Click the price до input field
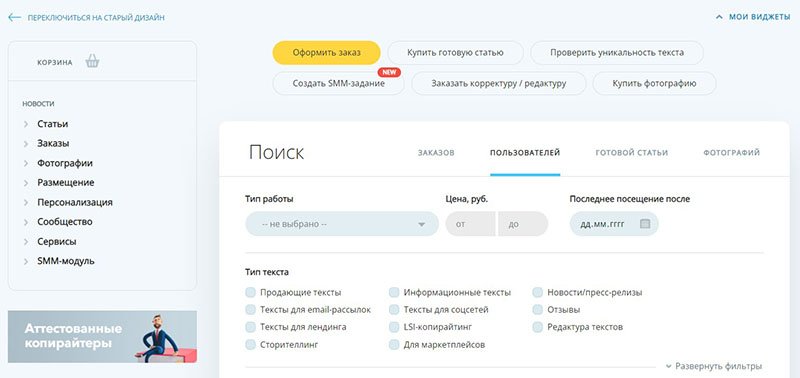The width and height of the screenshot is (800, 378). (x=523, y=224)
